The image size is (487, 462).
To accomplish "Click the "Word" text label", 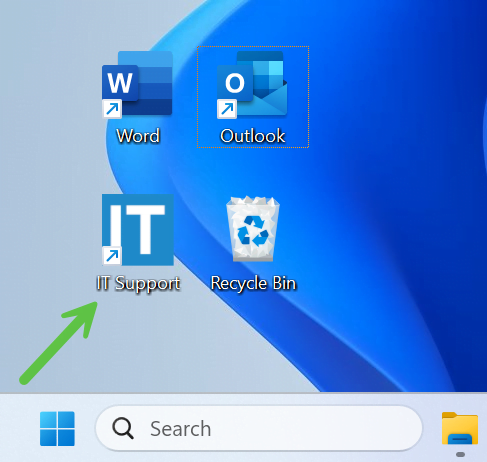I will click(138, 136).
